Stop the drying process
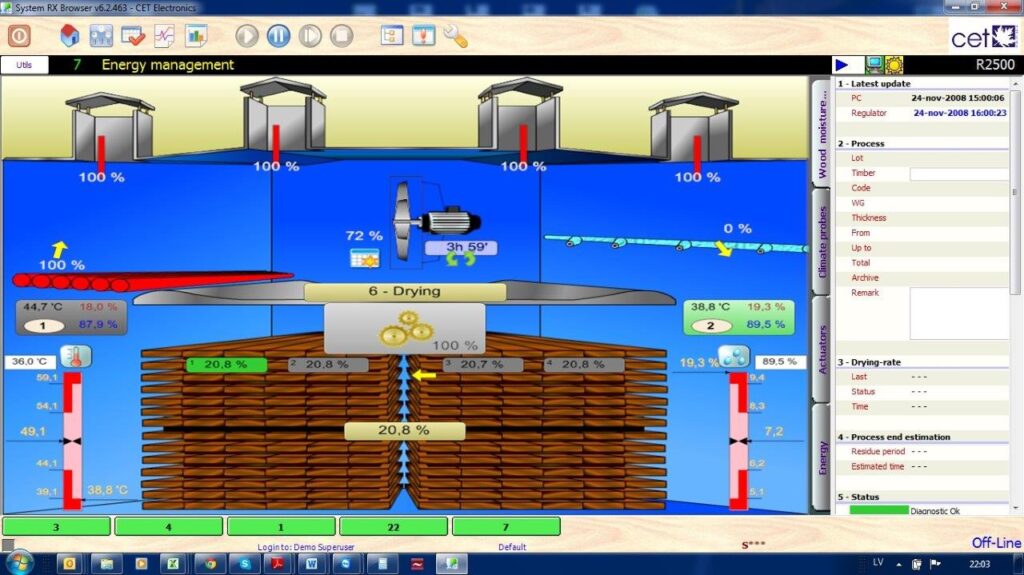The image size is (1024, 575). click(x=341, y=35)
